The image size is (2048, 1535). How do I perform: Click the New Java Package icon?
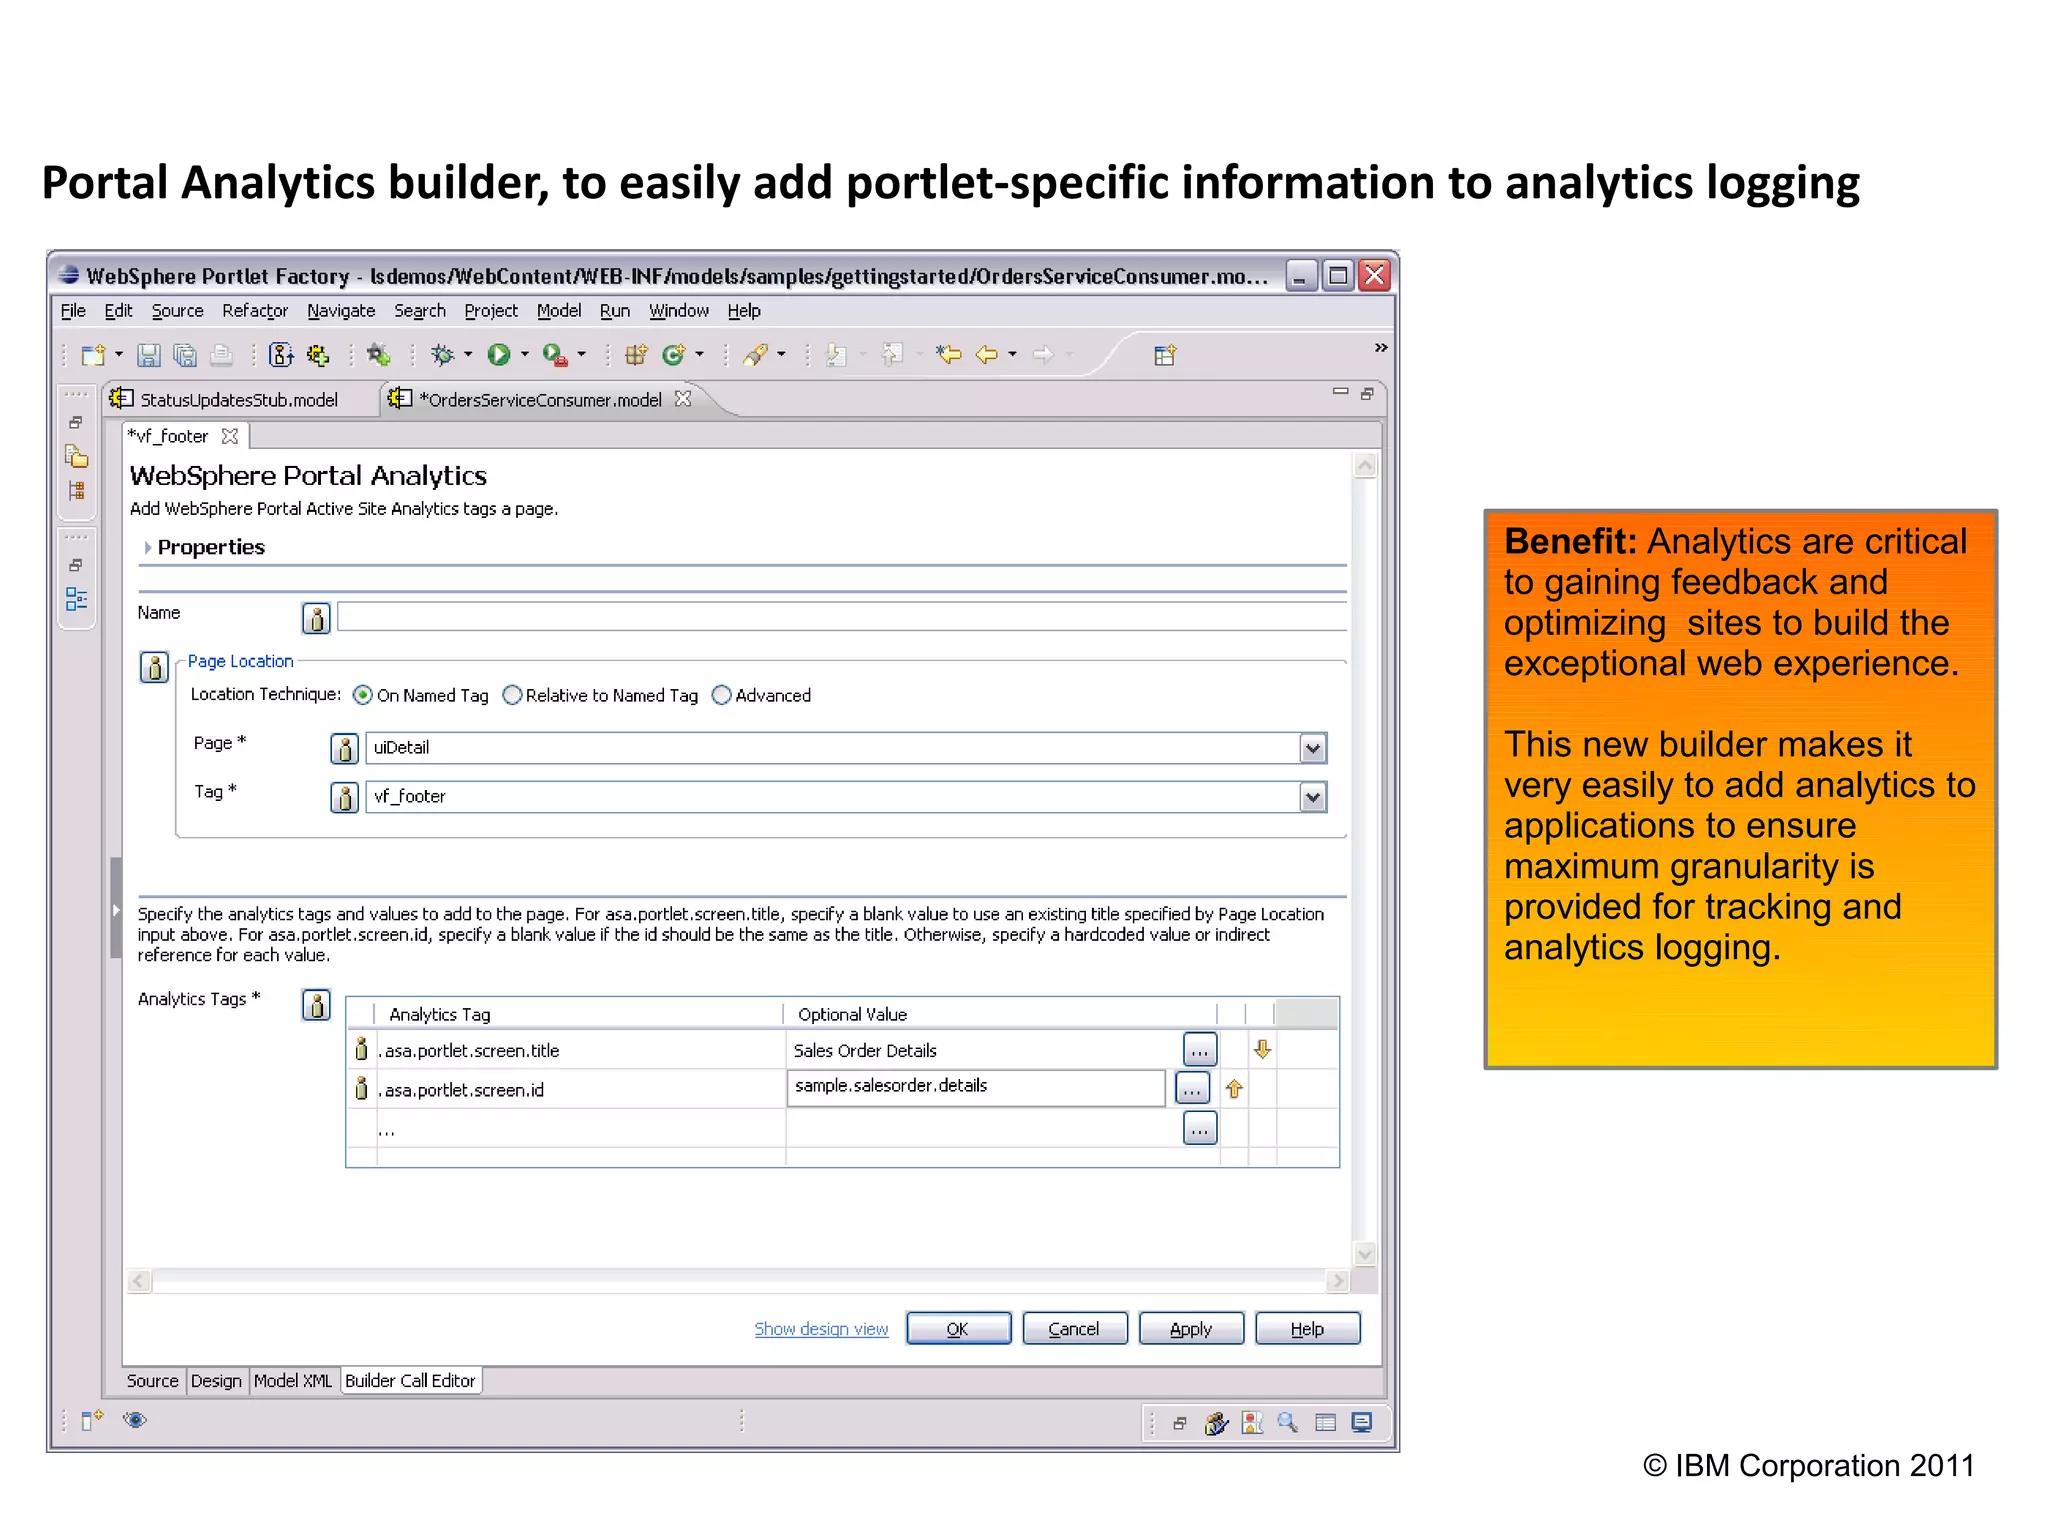(x=636, y=355)
